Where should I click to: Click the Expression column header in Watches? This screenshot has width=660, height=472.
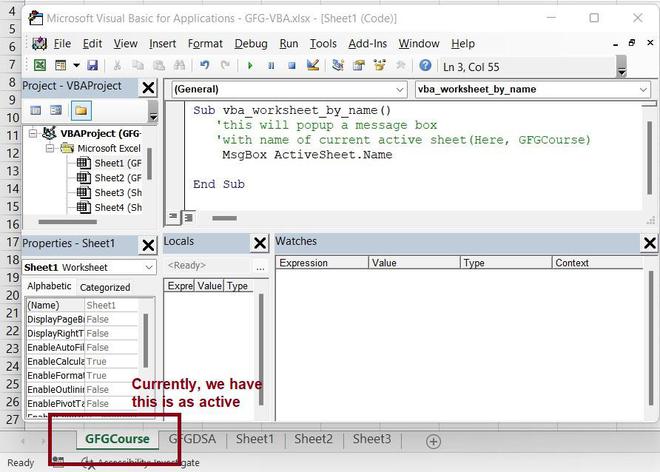coord(322,263)
